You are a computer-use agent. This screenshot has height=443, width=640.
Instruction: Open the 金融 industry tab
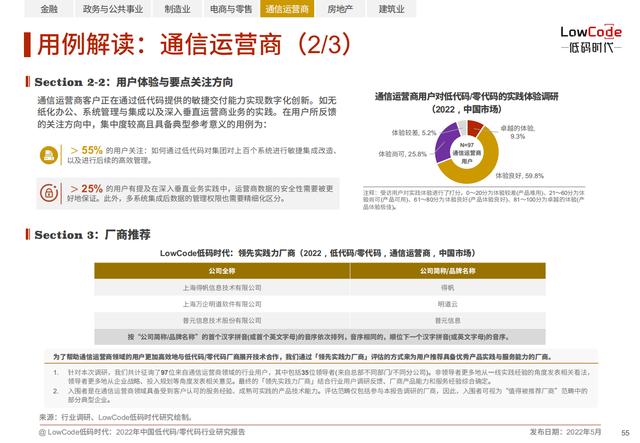coord(49,9)
